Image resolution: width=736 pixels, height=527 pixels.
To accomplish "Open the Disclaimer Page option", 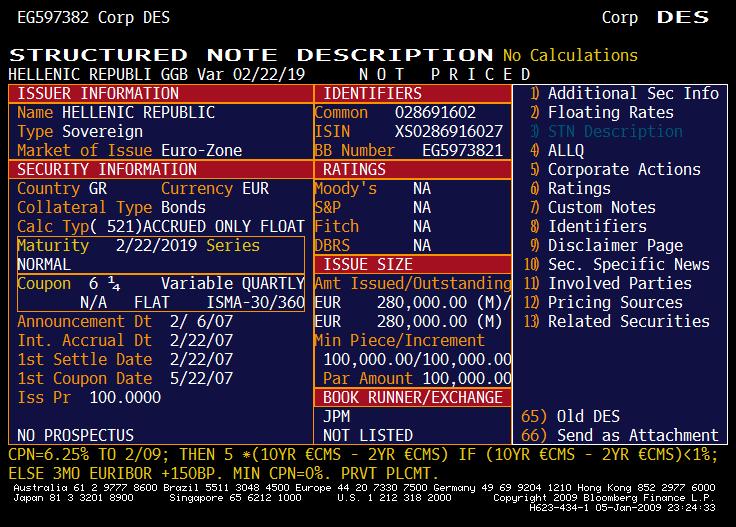I will tap(606, 245).
